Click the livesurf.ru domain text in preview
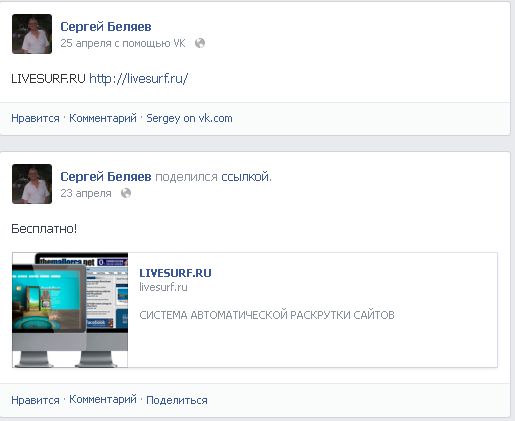The image size is (515, 421). pos(163,287)
